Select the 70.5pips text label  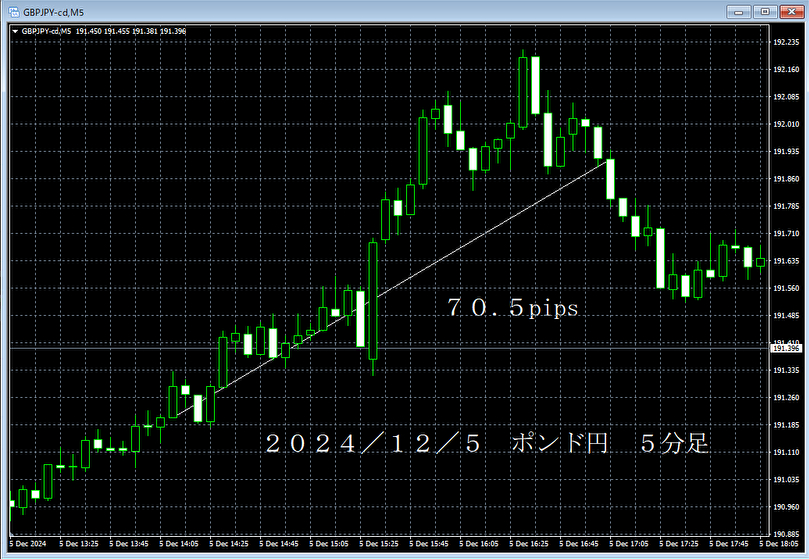[x=513, y=308]
